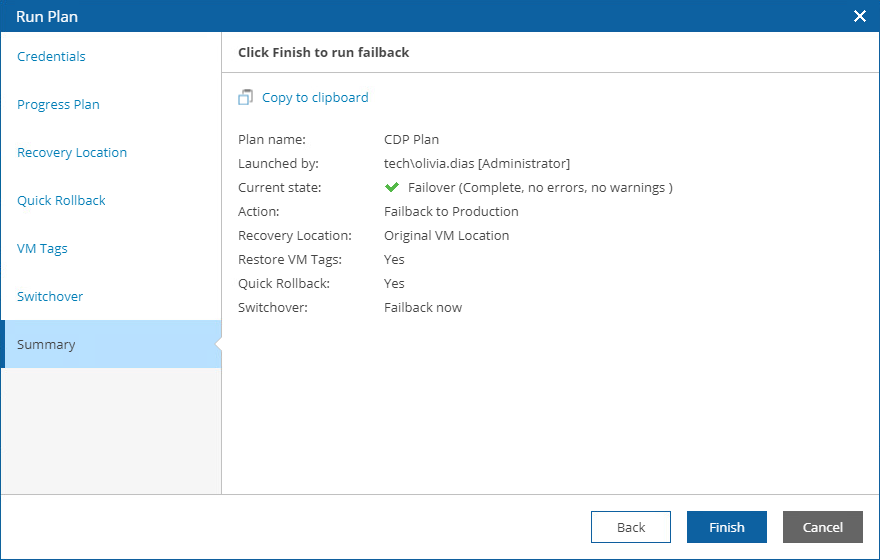Click the Original VM Location value
The image size is (880, 560).
click(446, 235)
